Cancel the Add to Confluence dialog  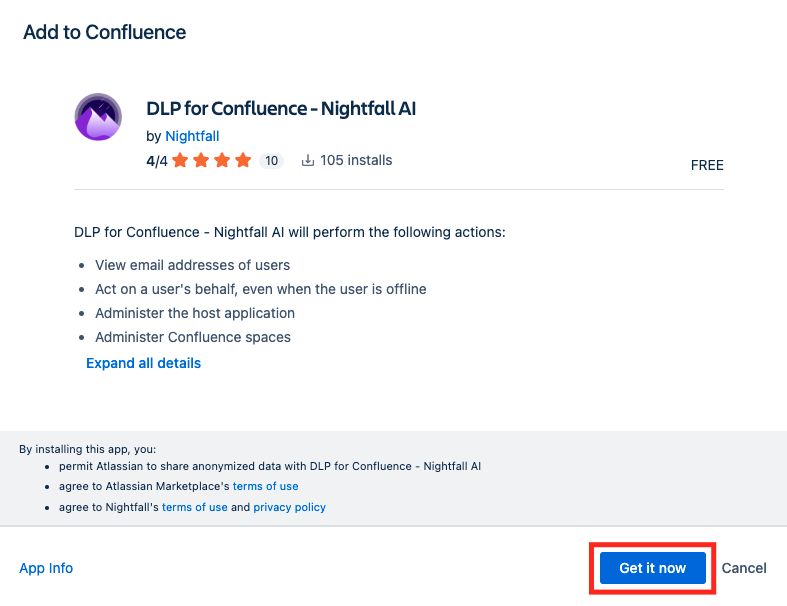(744, 568)
